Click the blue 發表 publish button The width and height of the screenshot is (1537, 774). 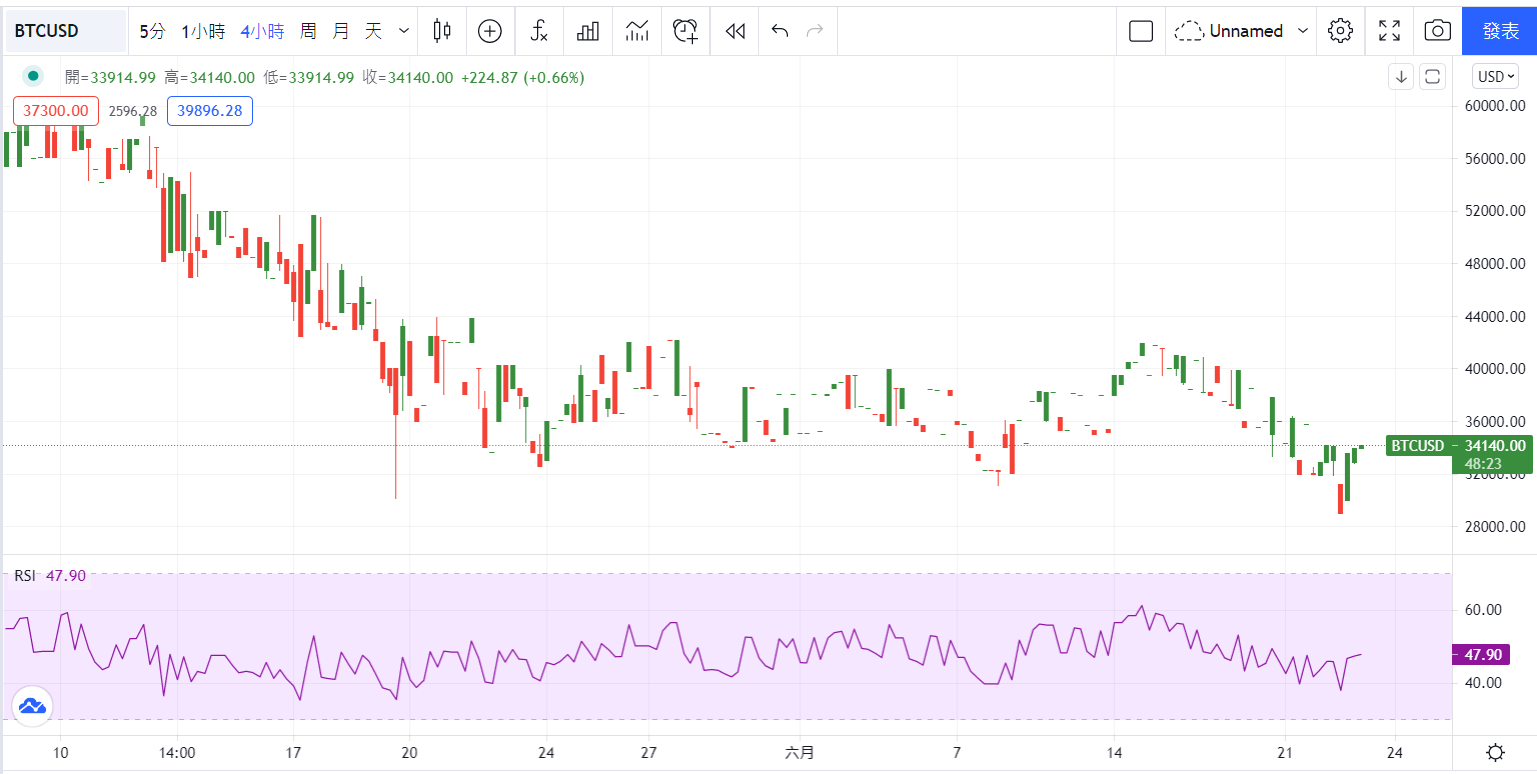pyautogui.click(x=1500, y=31)
